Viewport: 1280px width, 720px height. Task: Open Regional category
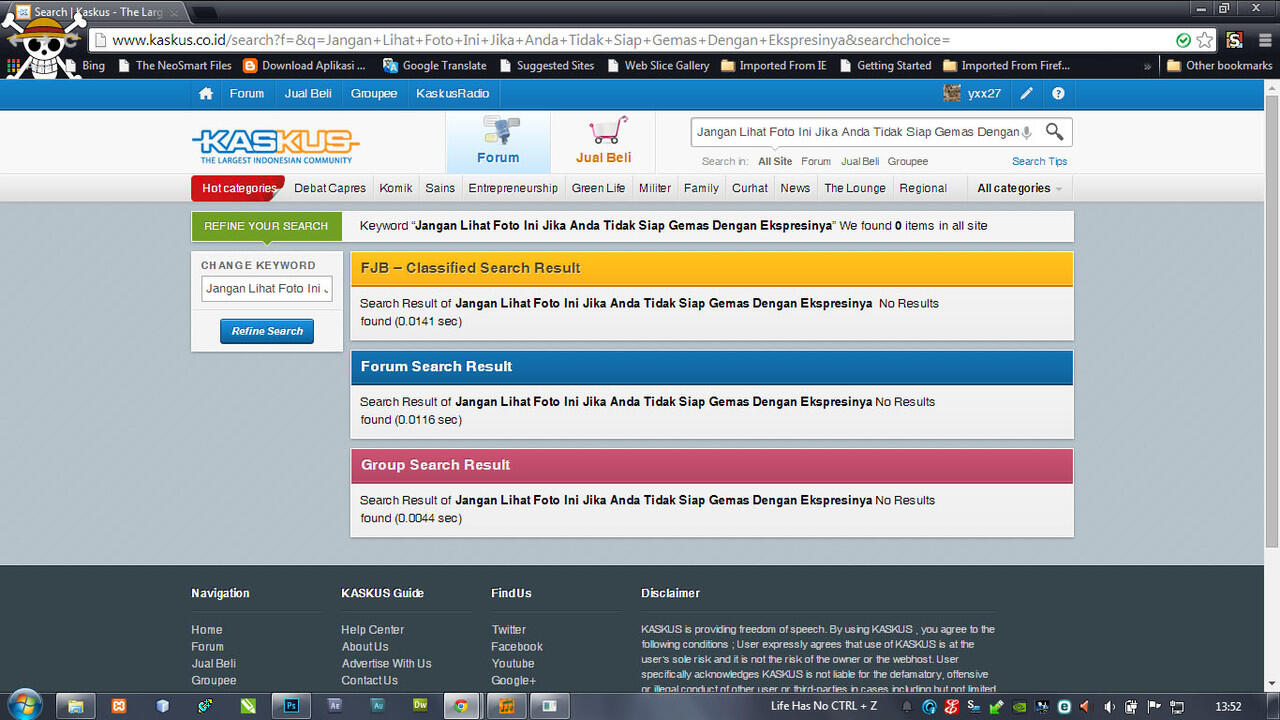click(x=923, y=188)
